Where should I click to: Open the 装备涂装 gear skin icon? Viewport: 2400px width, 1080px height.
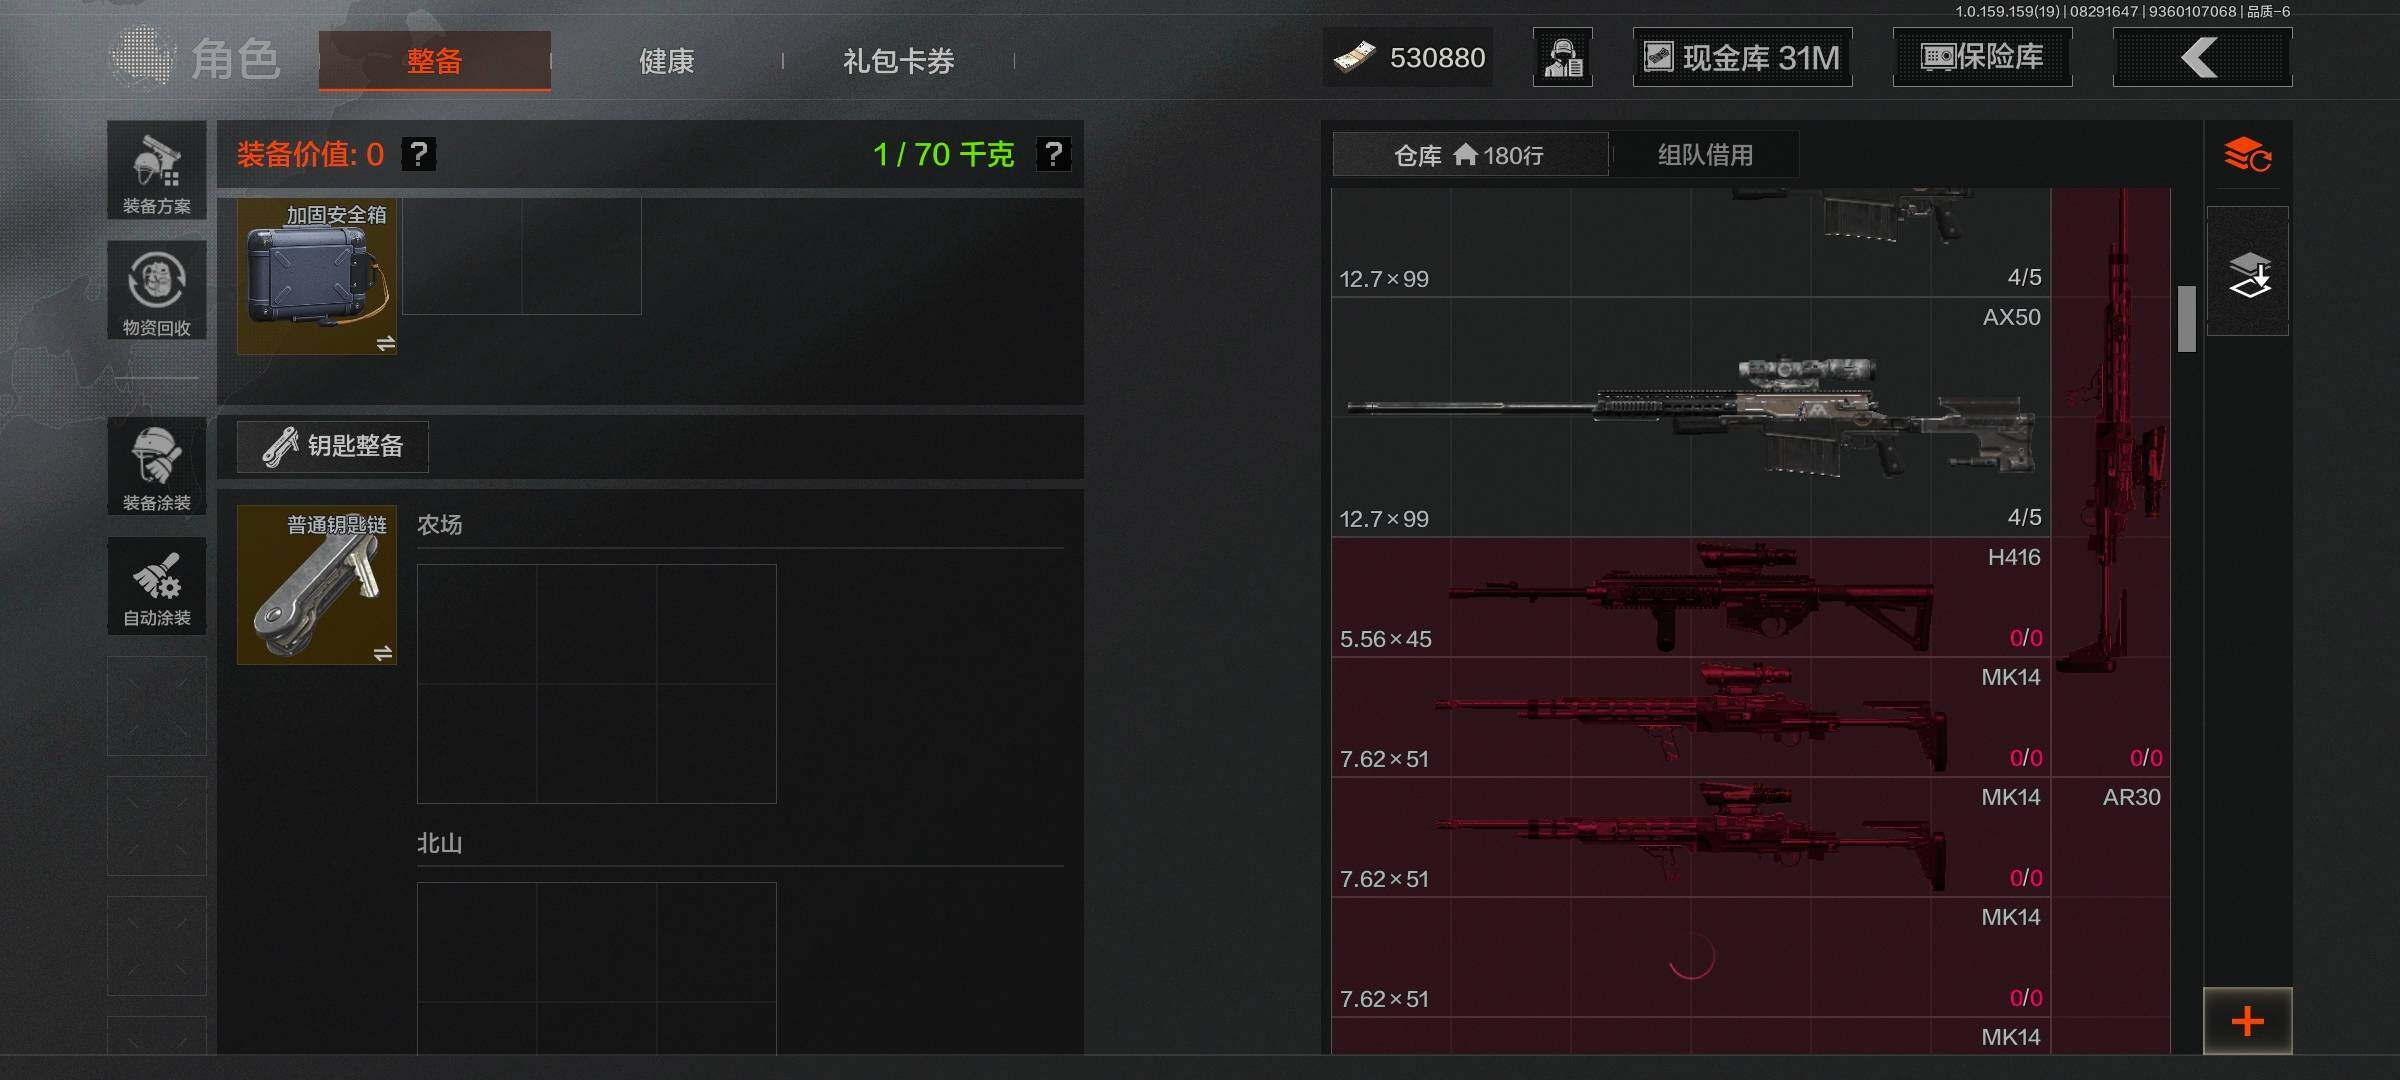point(157,467)
